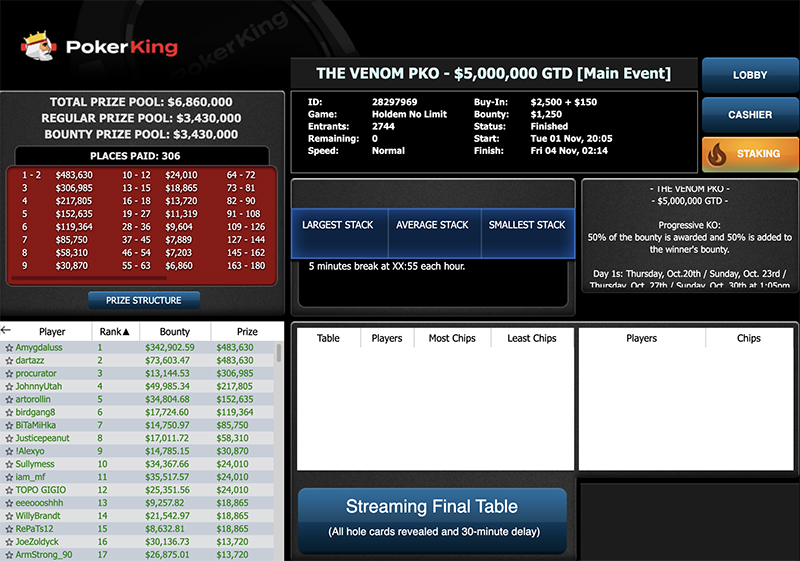Open the Lobby
This screenshot has width=800, height=561.
750,75
